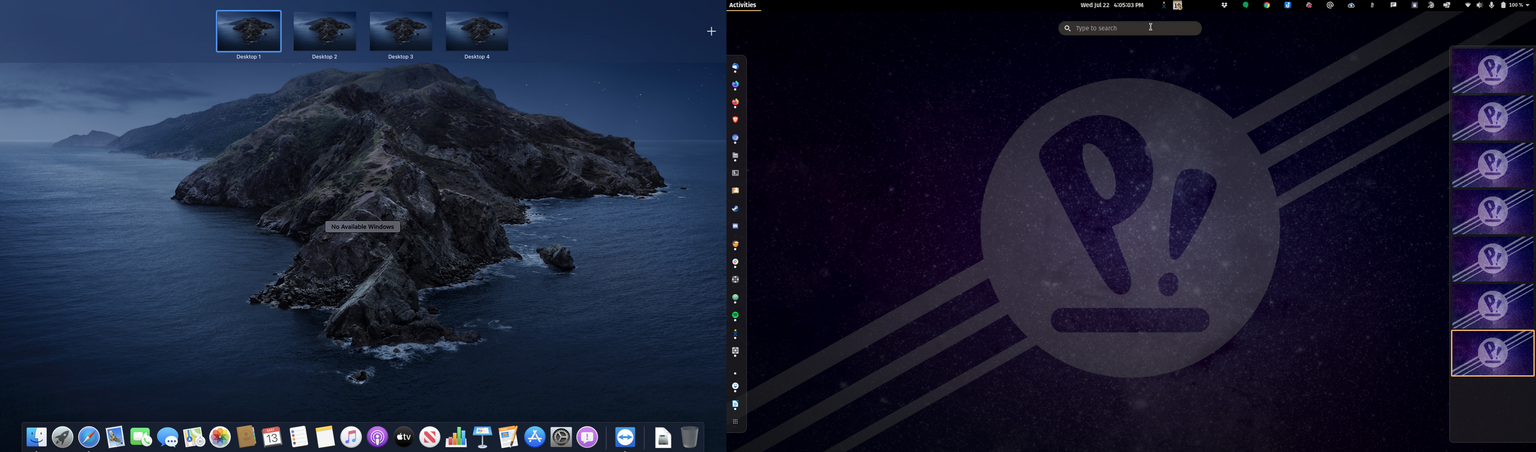Select the Desktop 2 space thumbnail

pyautogui.click(x=324, y=31)
